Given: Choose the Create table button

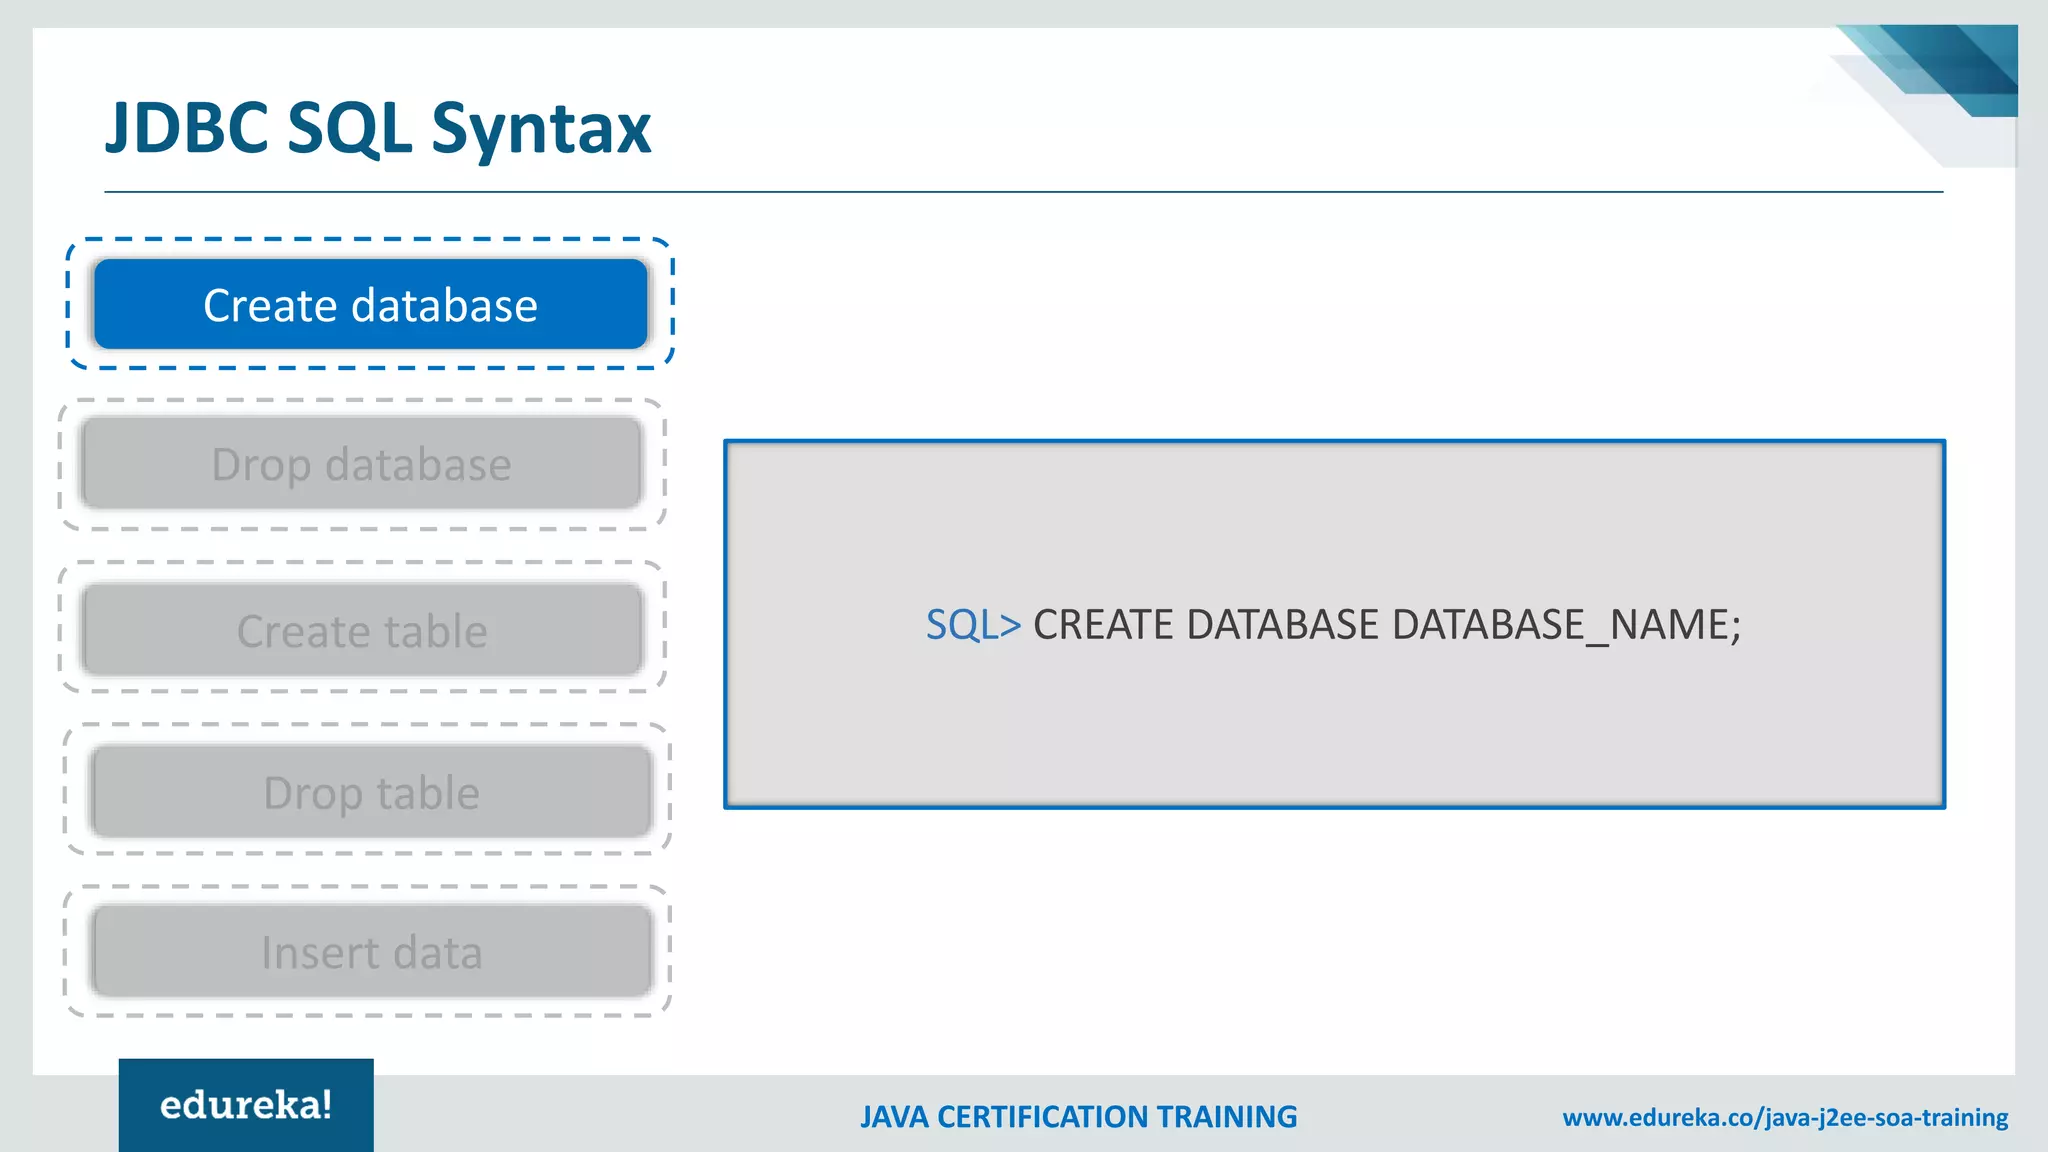Looking at the screenshot, I should (x=361, y=631).
